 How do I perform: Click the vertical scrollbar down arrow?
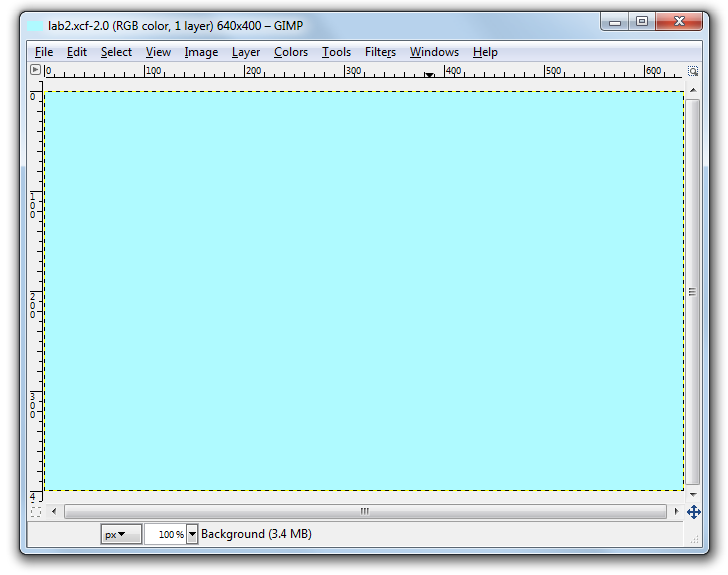pos(693,495)
